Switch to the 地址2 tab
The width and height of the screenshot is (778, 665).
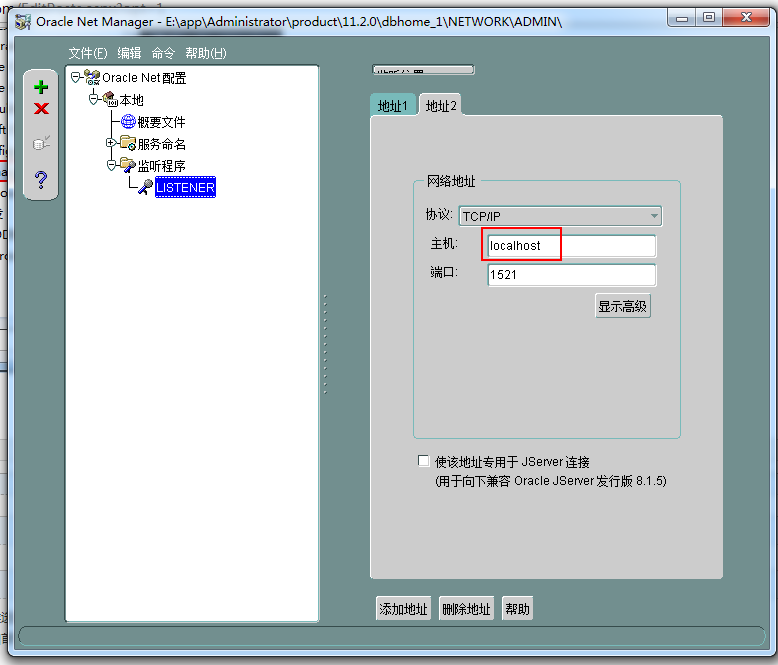pos(441,105)
